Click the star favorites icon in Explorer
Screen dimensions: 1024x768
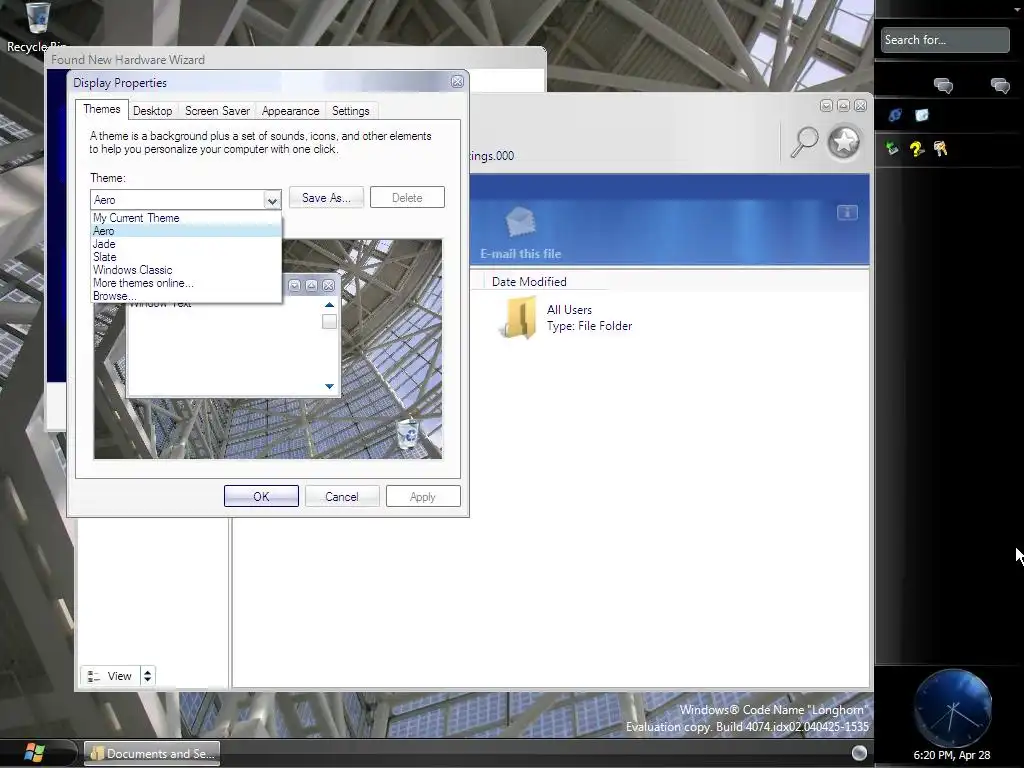[x=844, y=142]
